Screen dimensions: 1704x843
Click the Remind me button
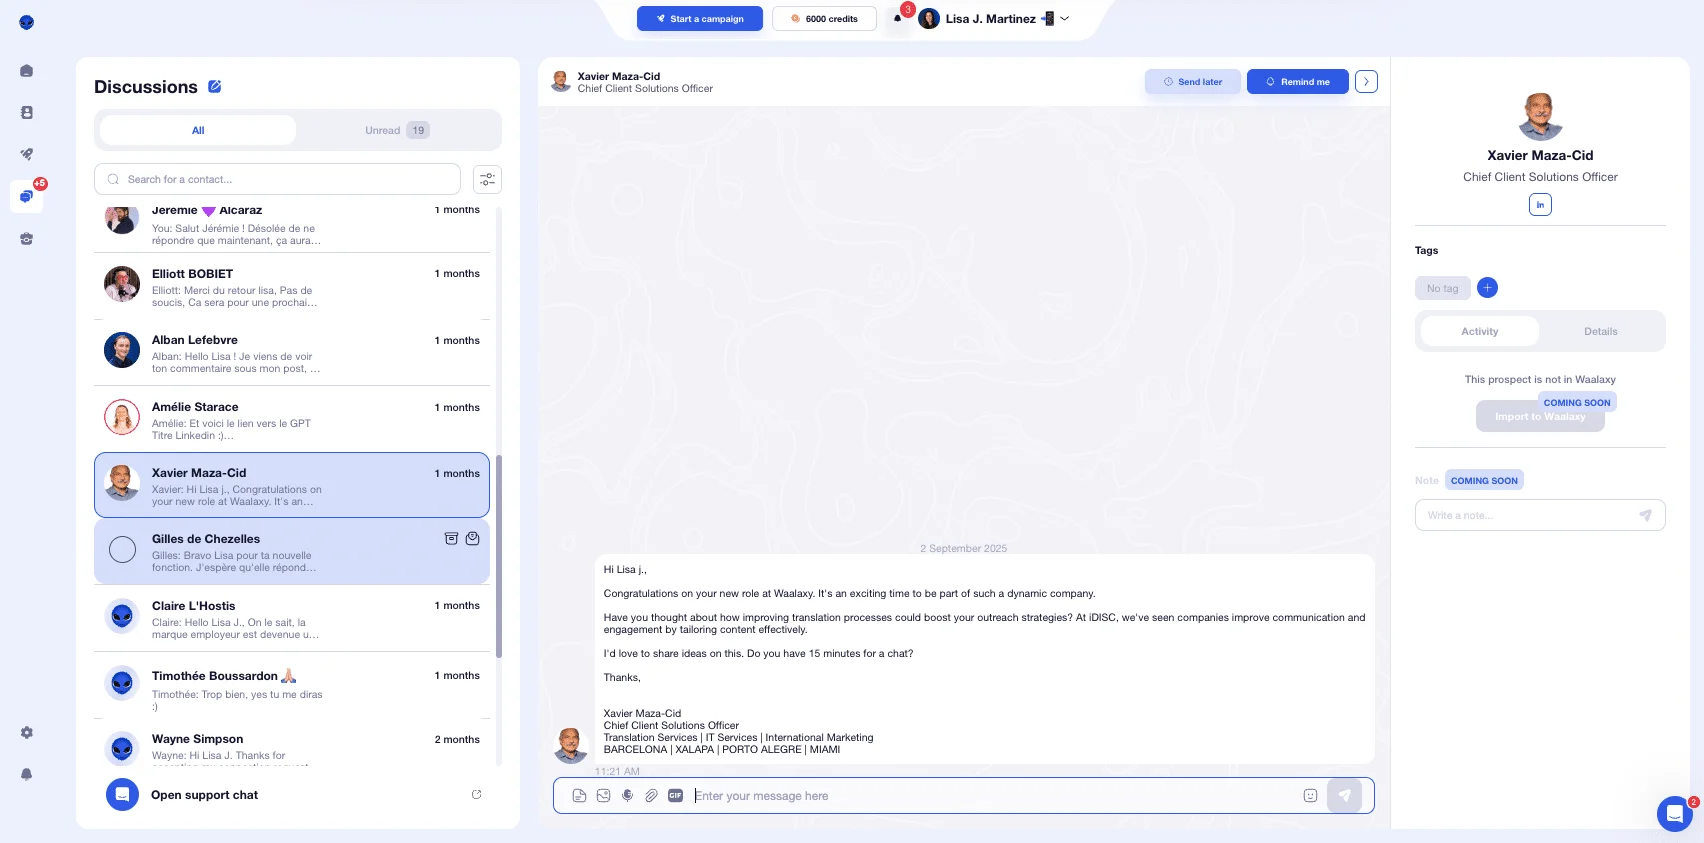(x=1298, y=82)
